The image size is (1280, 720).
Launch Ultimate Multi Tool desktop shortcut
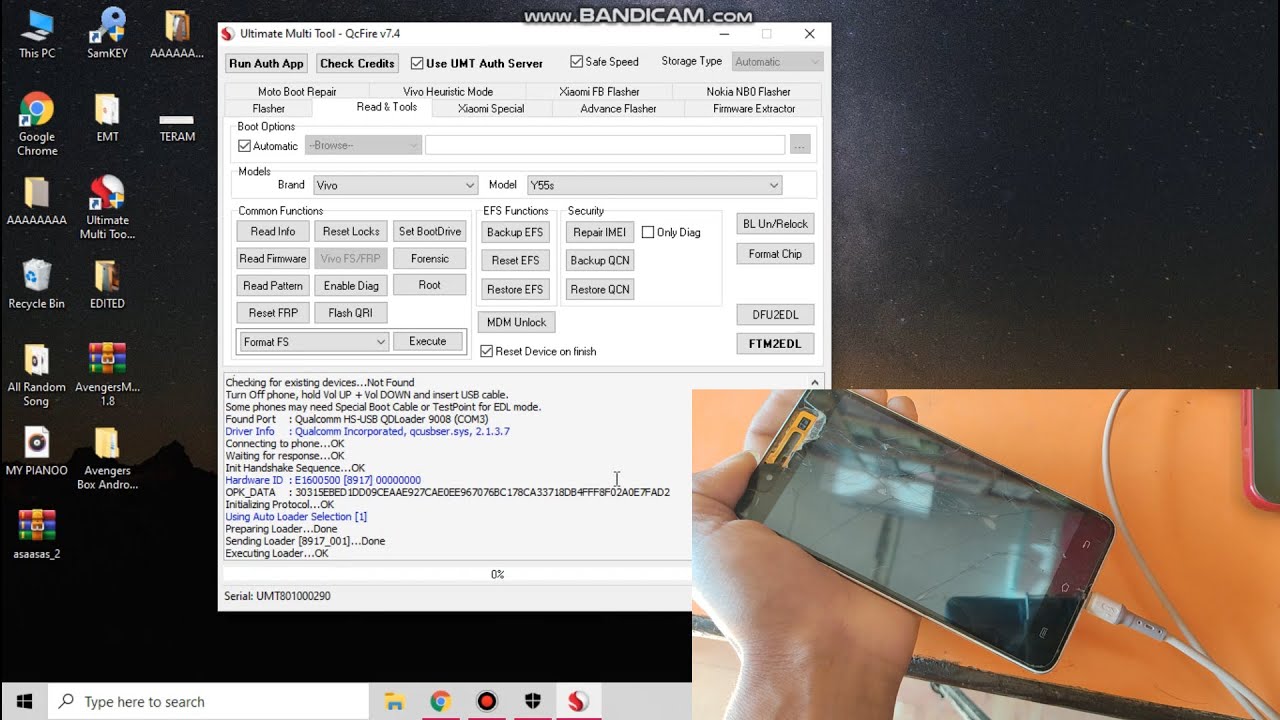pos(107,207)
